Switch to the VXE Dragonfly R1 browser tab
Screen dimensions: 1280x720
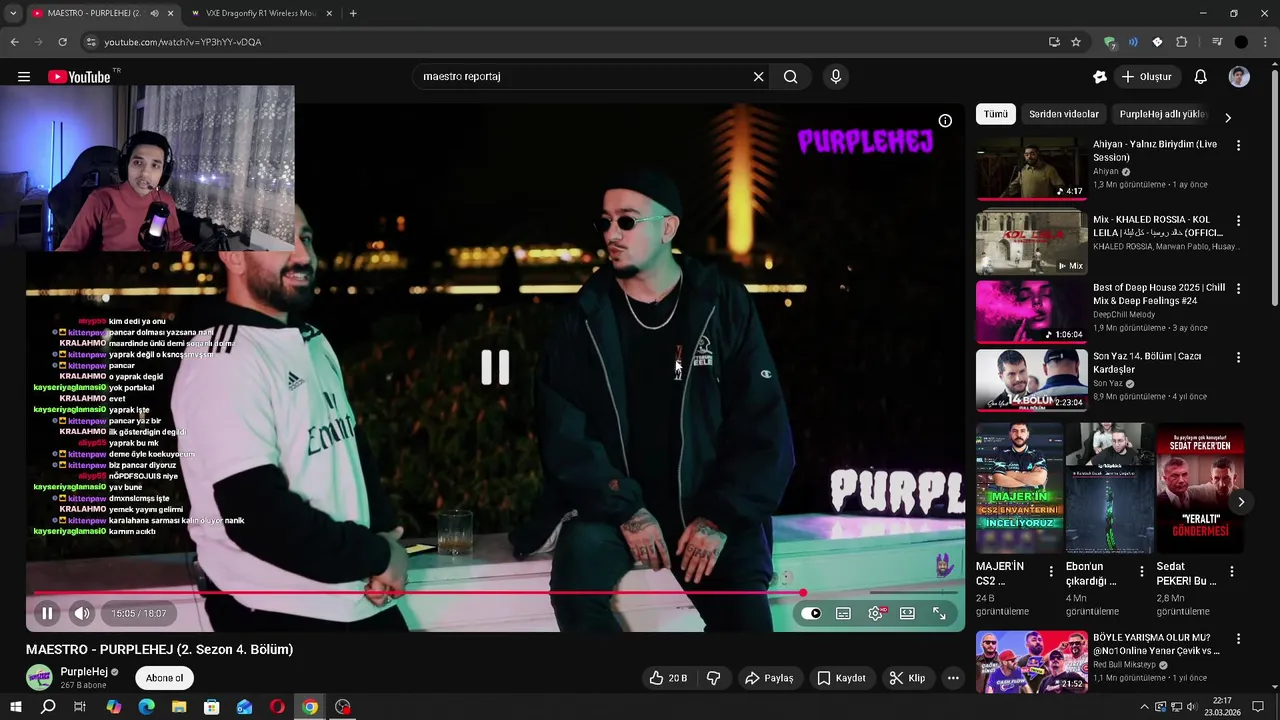(x=262, y=13)
